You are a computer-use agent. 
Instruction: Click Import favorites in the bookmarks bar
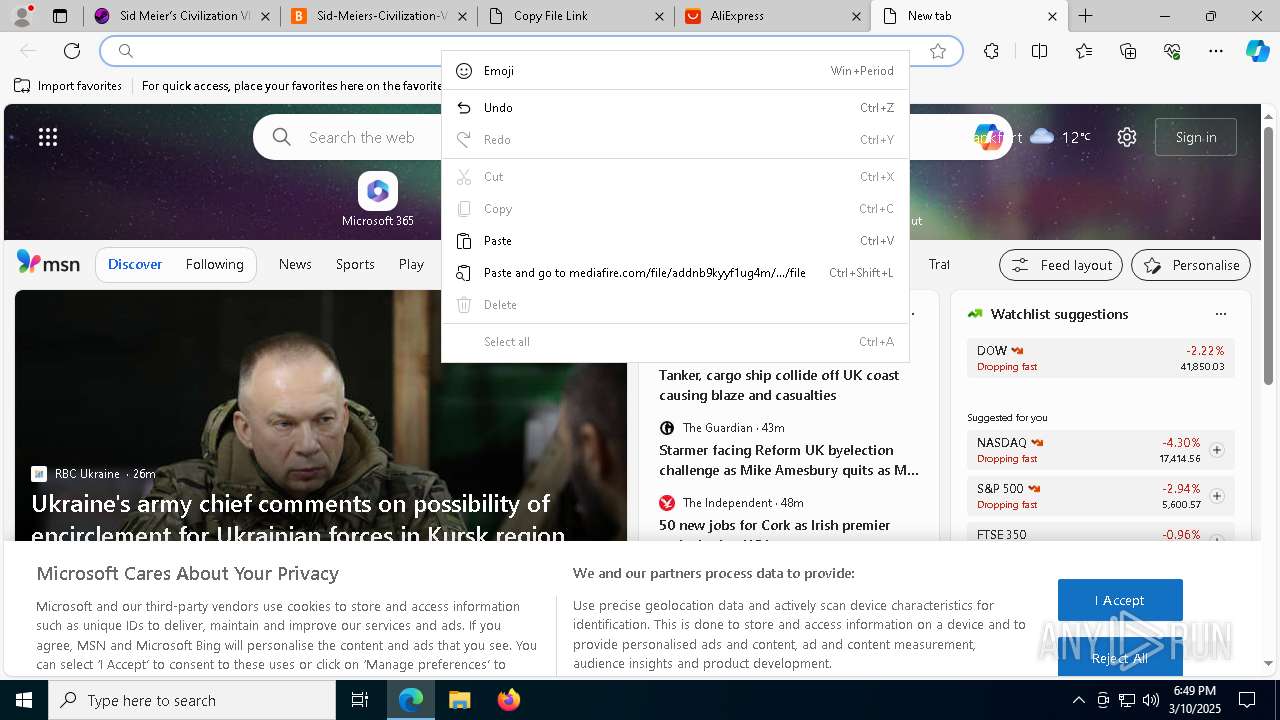[68, 86]
